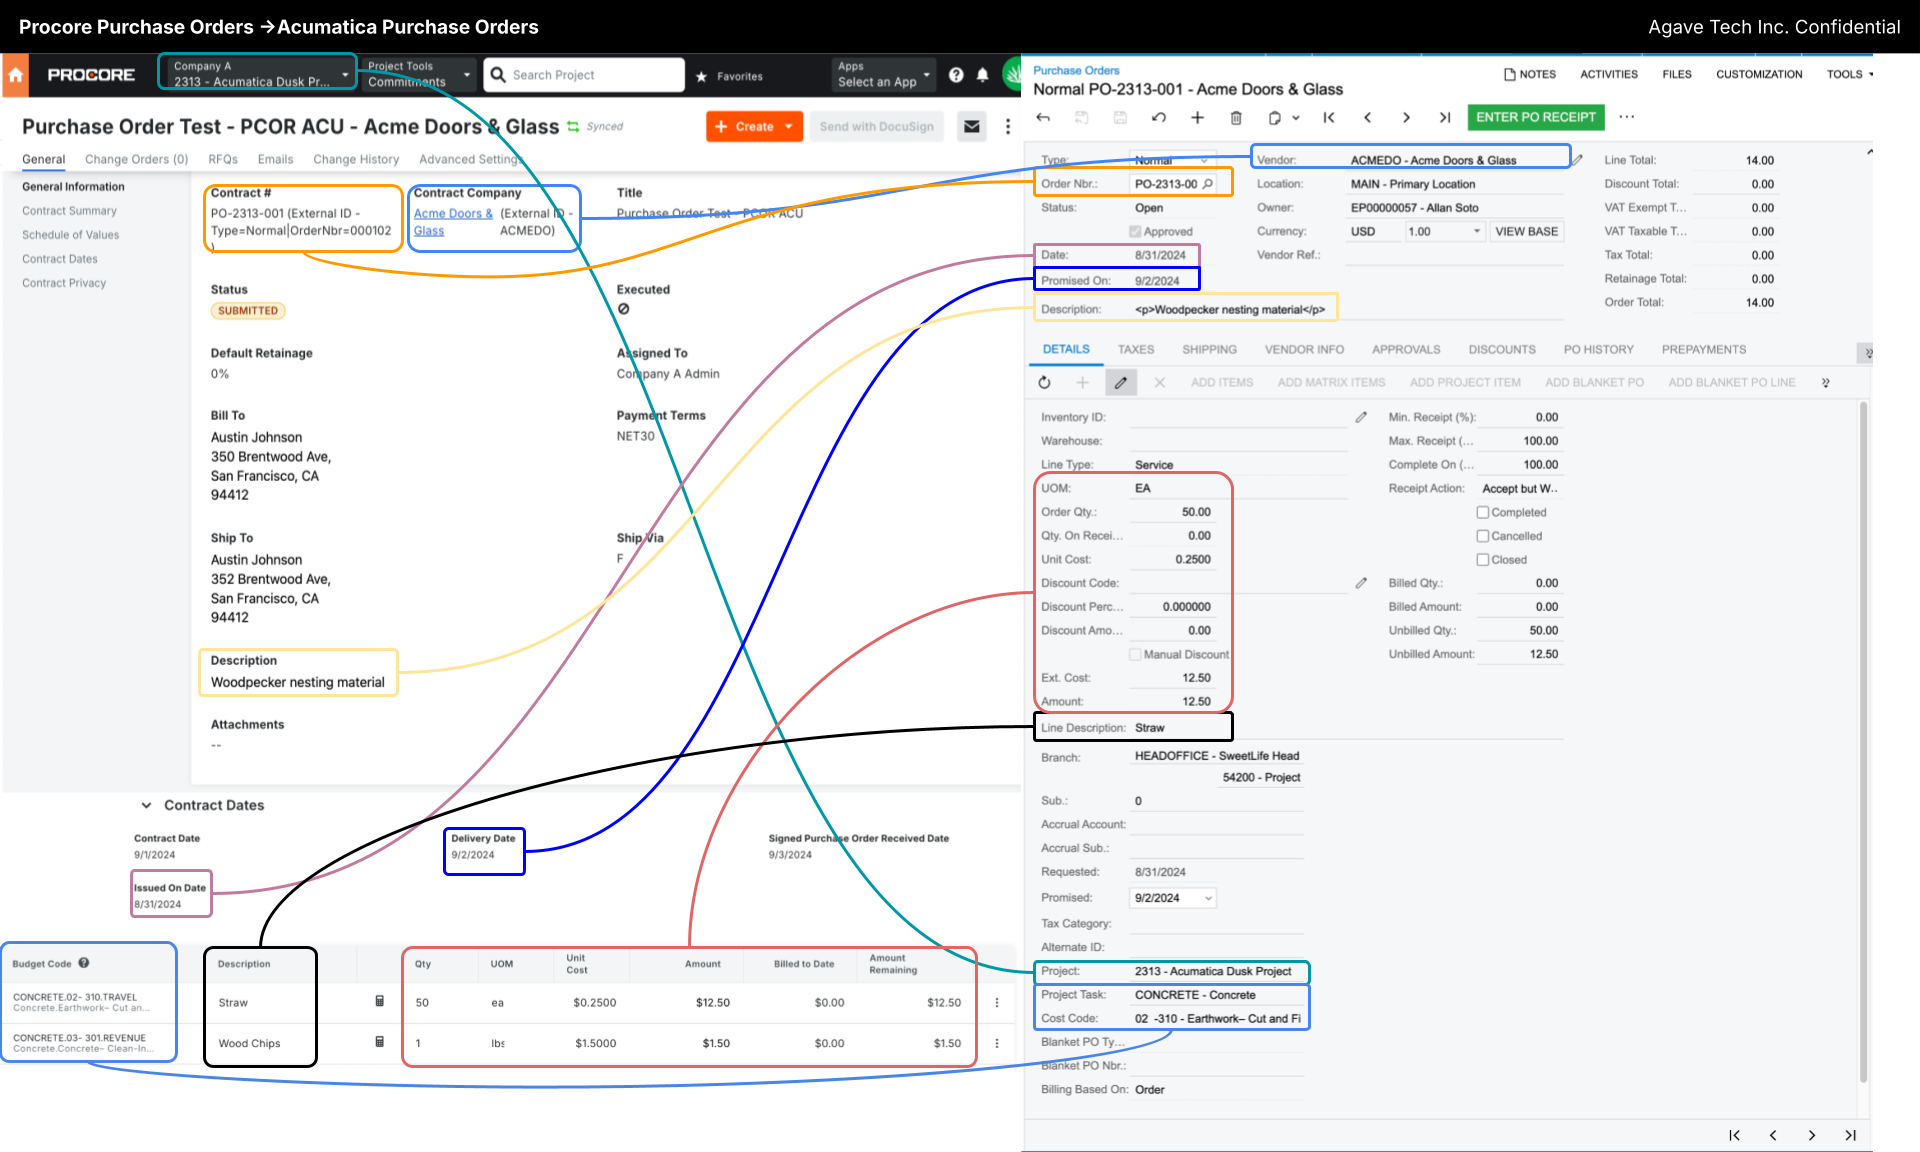The width and height of the screenshot is (1920, 1152).
Task: Open the Company A project selector dropdown
Action: click(258, 73)
